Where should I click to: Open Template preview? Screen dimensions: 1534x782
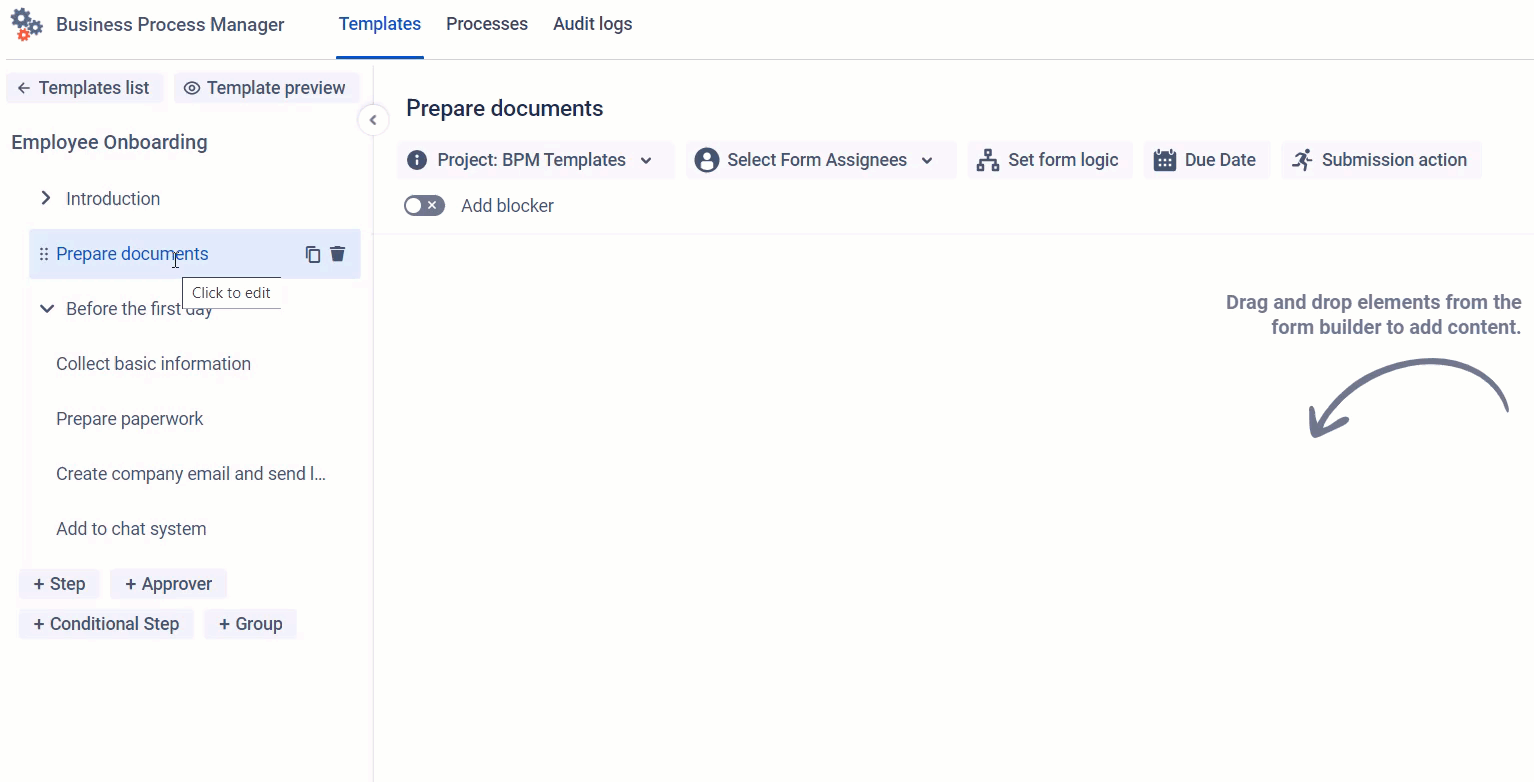tap(265, 88)
